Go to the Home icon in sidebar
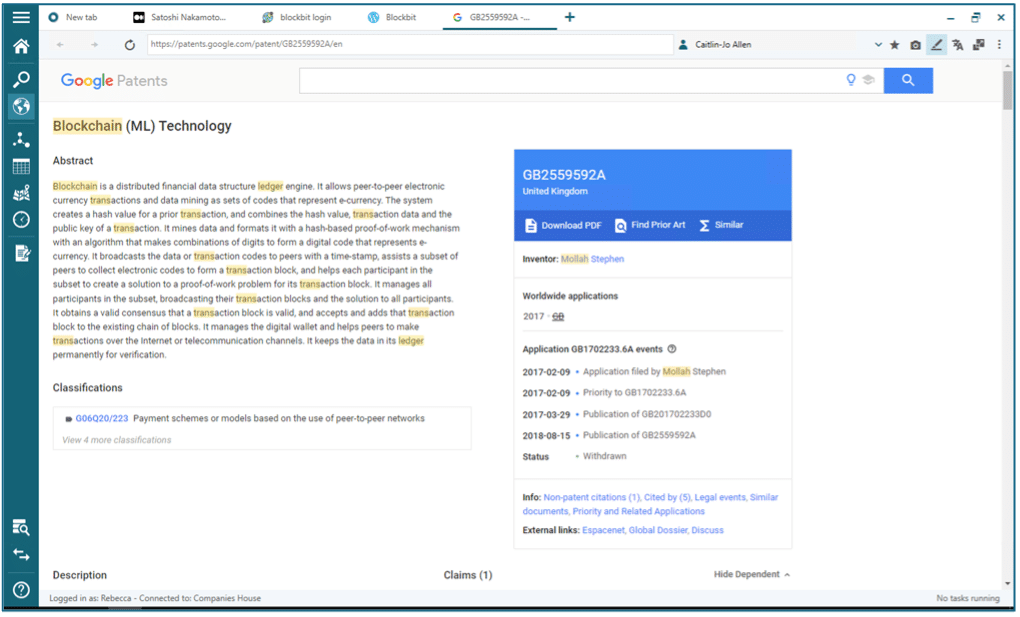The image size is (1020, 617). point(21,46)
